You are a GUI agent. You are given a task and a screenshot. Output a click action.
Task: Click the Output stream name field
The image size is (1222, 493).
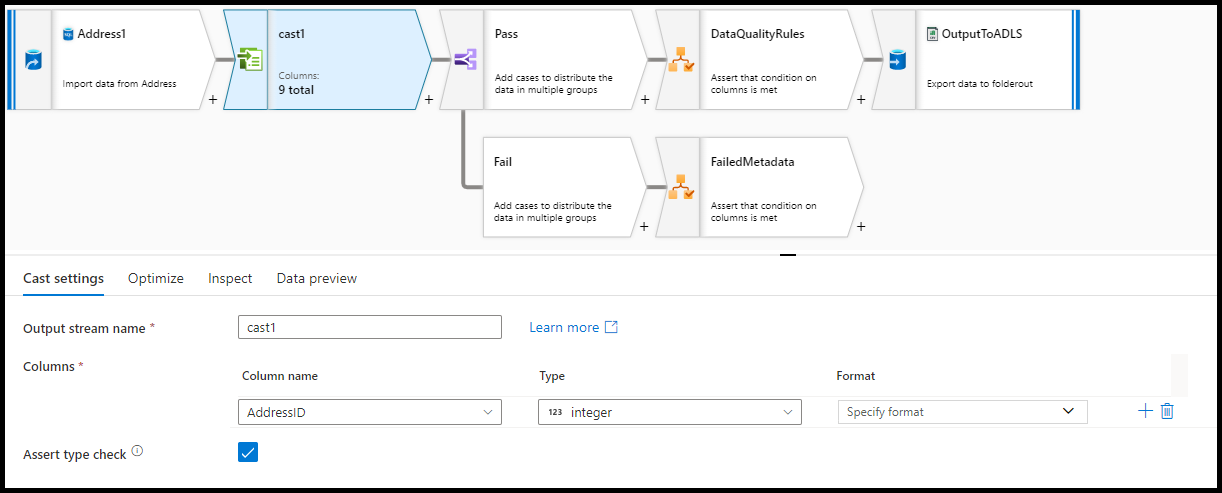pyautogui.click(x=369, y=327)
